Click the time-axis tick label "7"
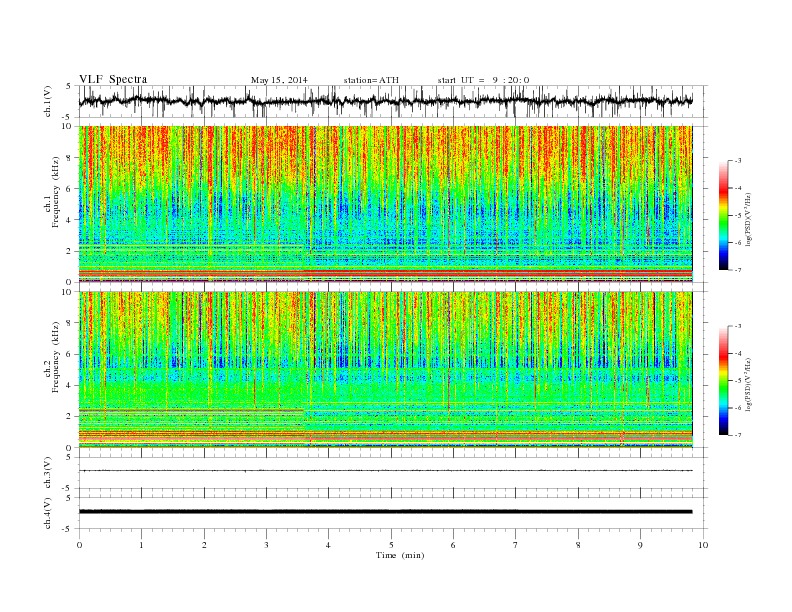 point(516,545)
